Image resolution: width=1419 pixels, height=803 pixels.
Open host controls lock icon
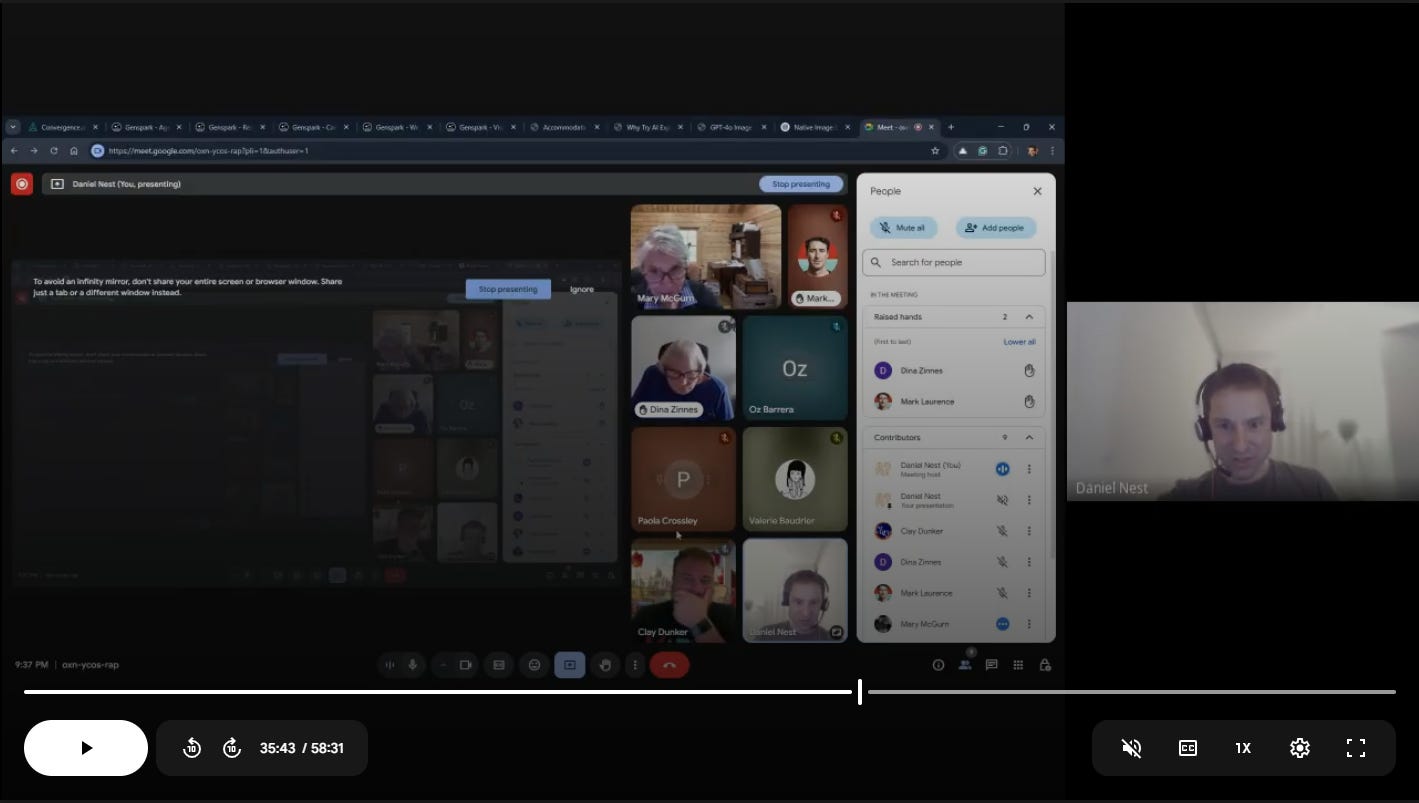tap(1045, 665)
